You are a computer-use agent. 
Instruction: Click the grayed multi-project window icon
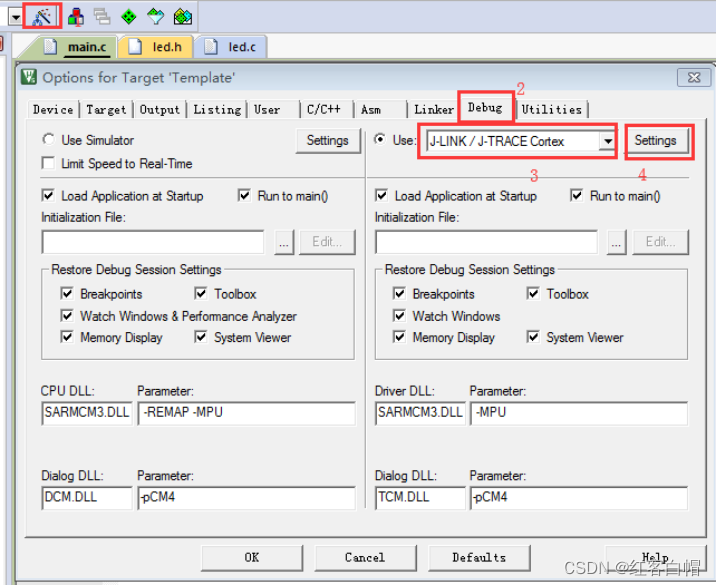[102, 17]
